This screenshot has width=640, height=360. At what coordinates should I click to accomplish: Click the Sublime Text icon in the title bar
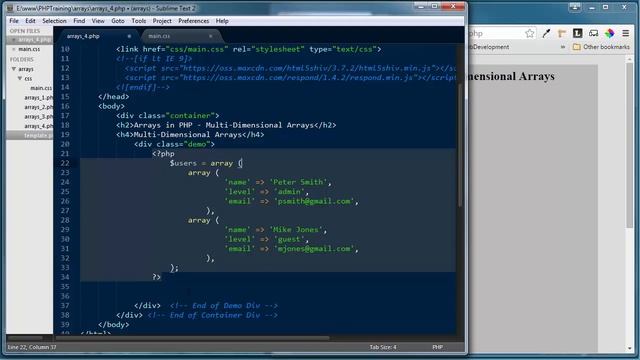coord(10,8)
